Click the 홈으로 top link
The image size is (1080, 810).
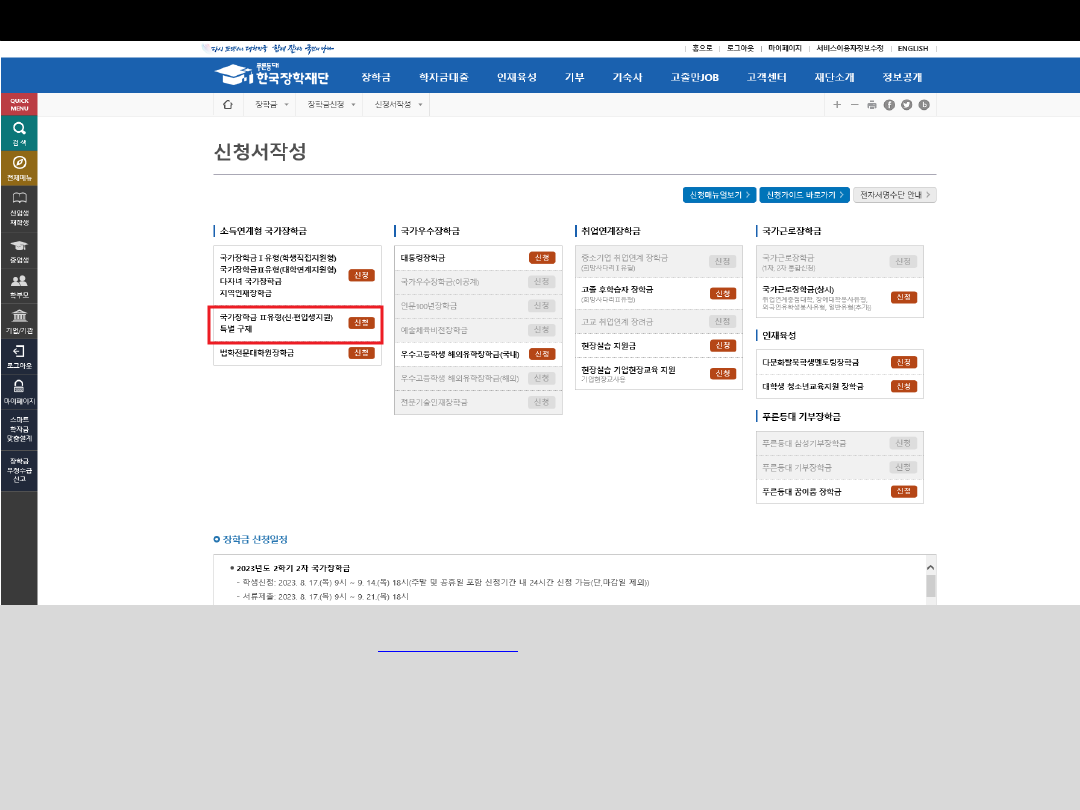tap(702, 48)
